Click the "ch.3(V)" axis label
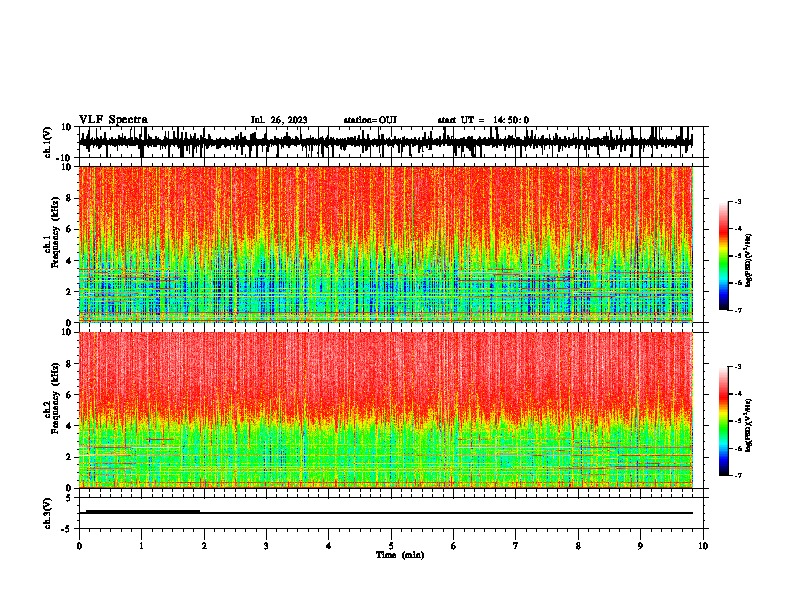This screenshot has width=792, height=612. pyautogui.click(x=48, y=513)
